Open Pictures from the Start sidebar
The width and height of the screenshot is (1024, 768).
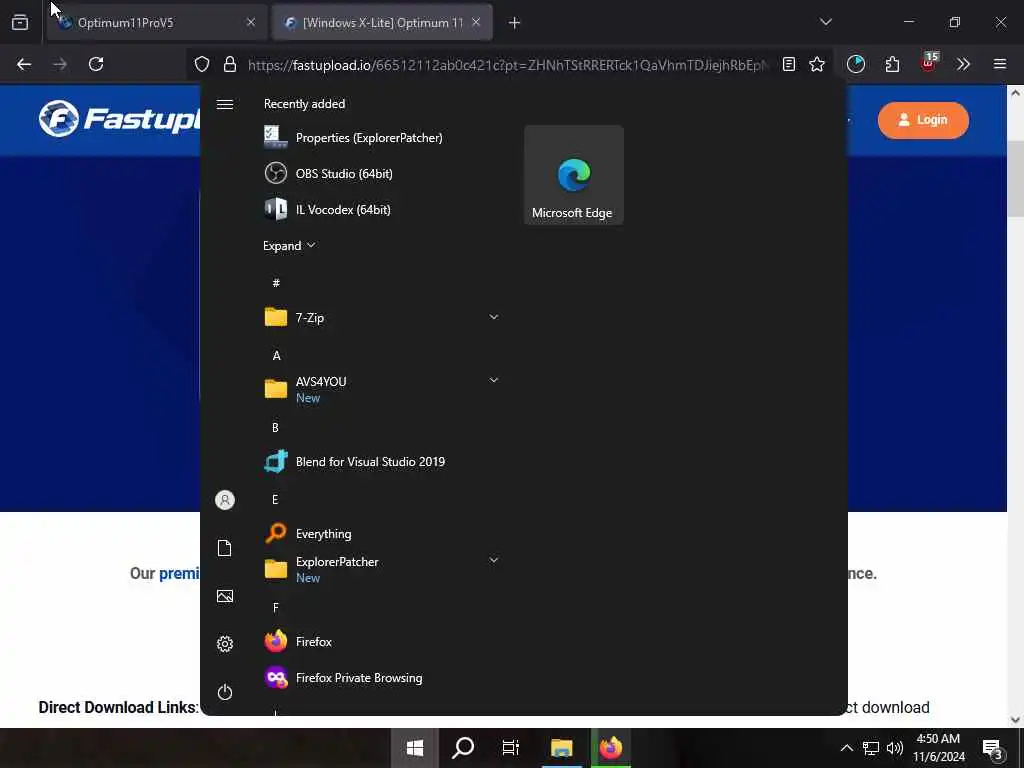(225, 596)
